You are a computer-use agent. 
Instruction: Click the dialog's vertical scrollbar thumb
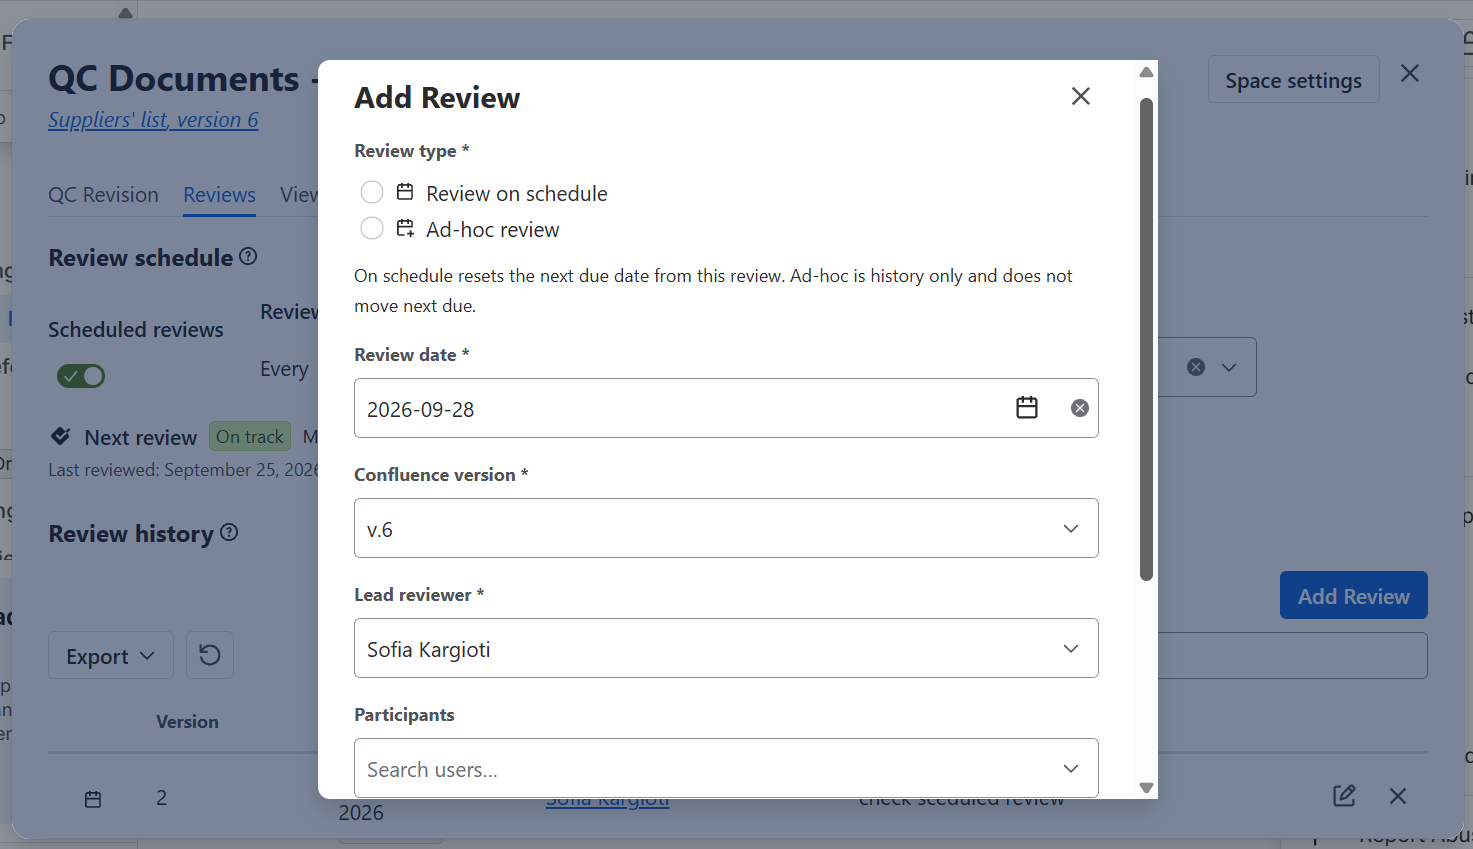pos(1146,339)
